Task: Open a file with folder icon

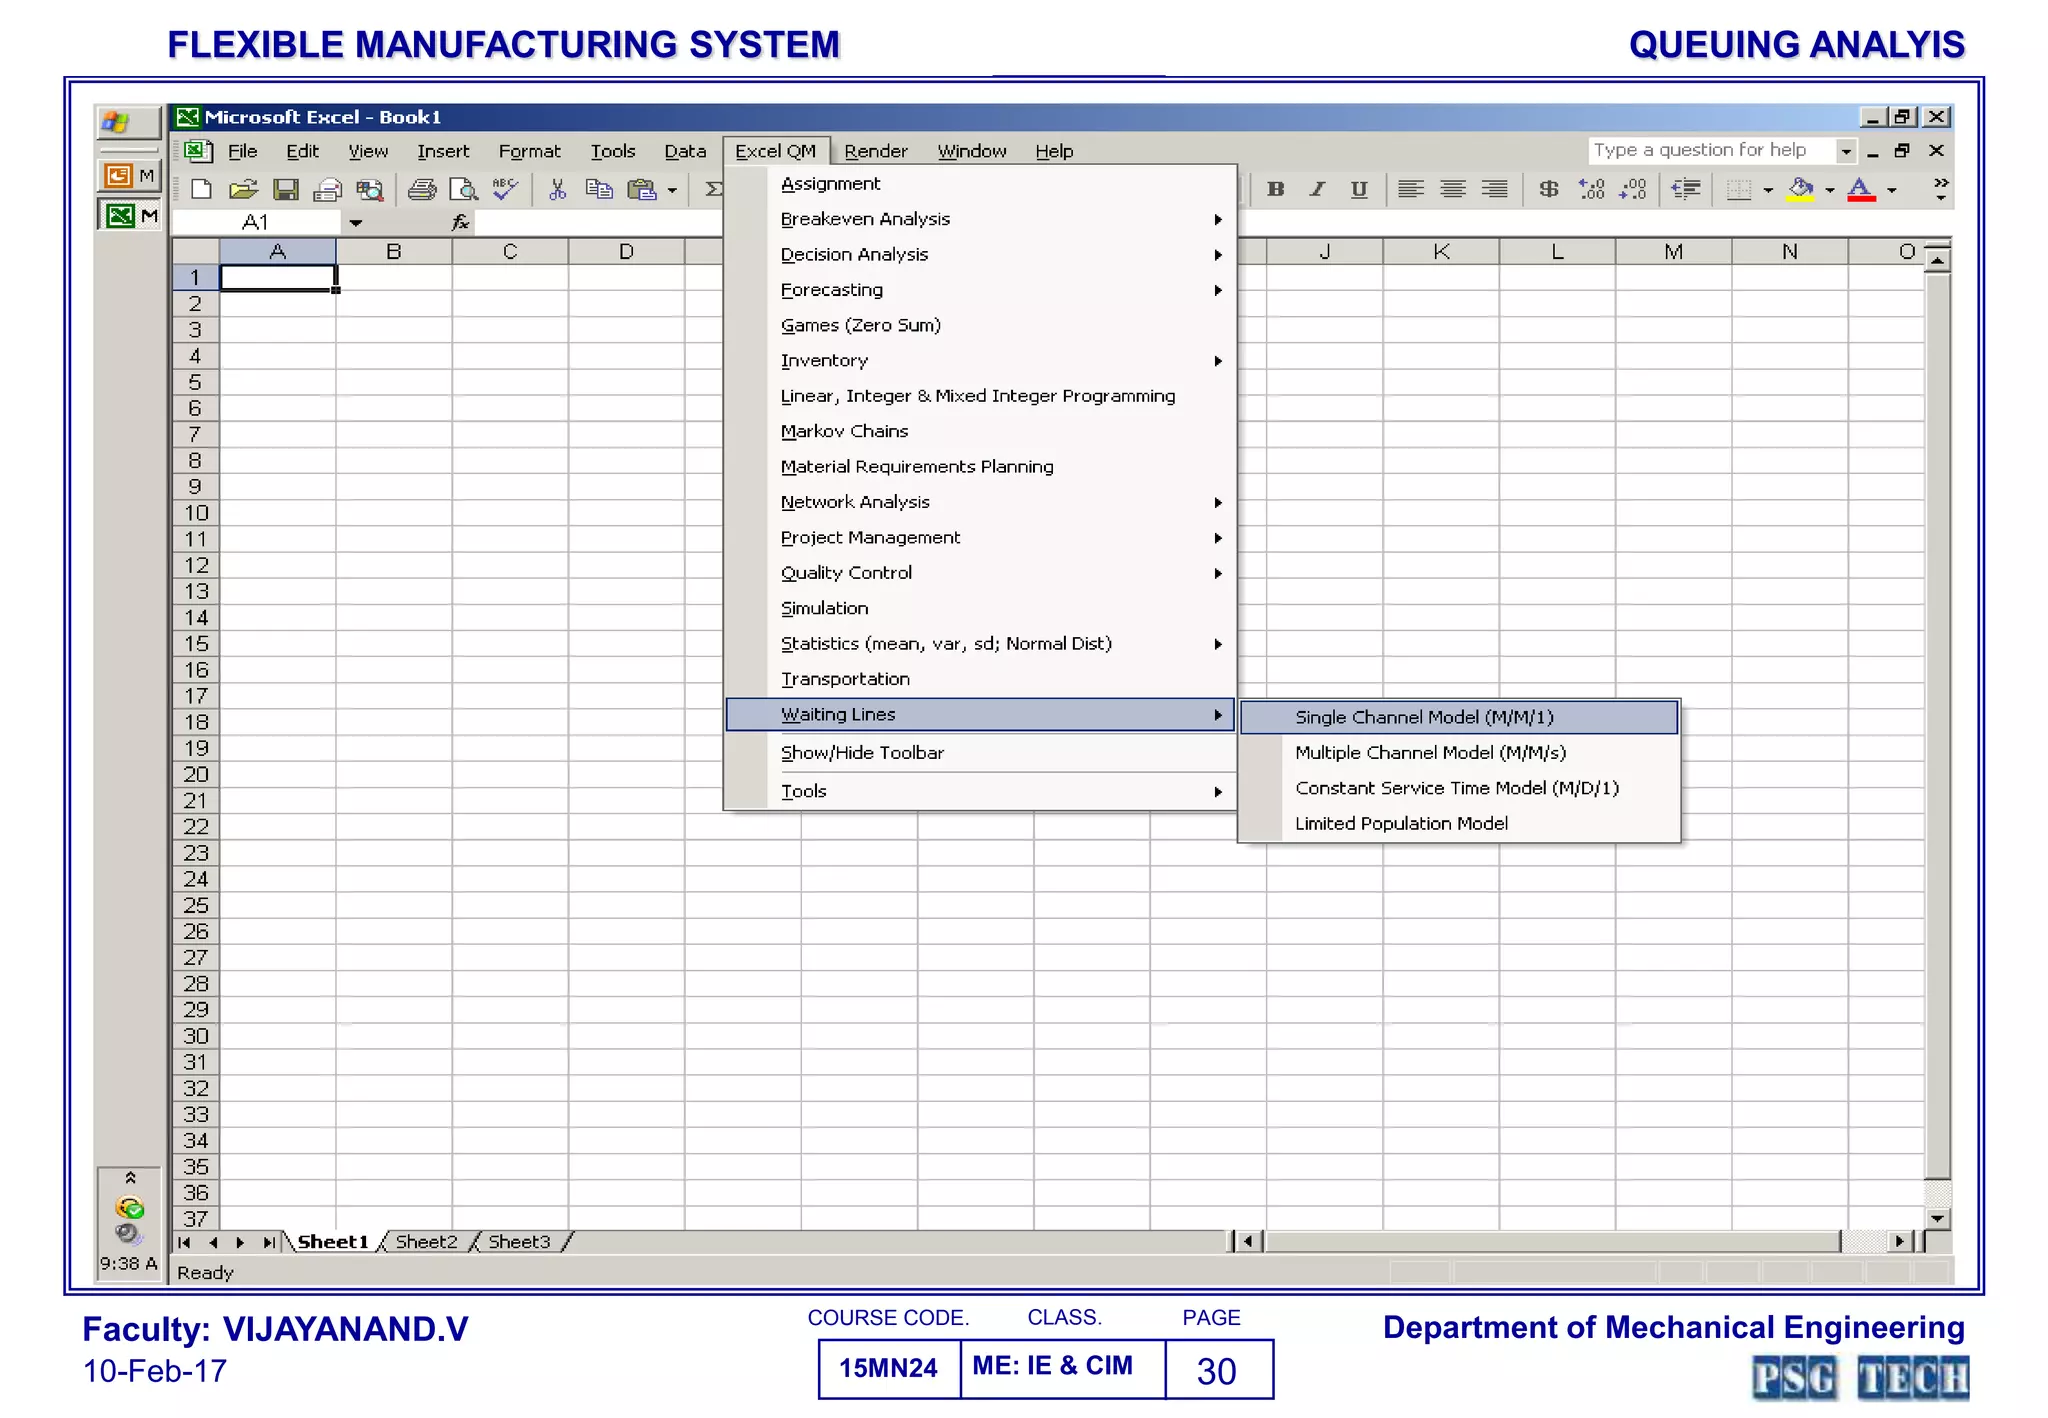Action: click(243, 190)
